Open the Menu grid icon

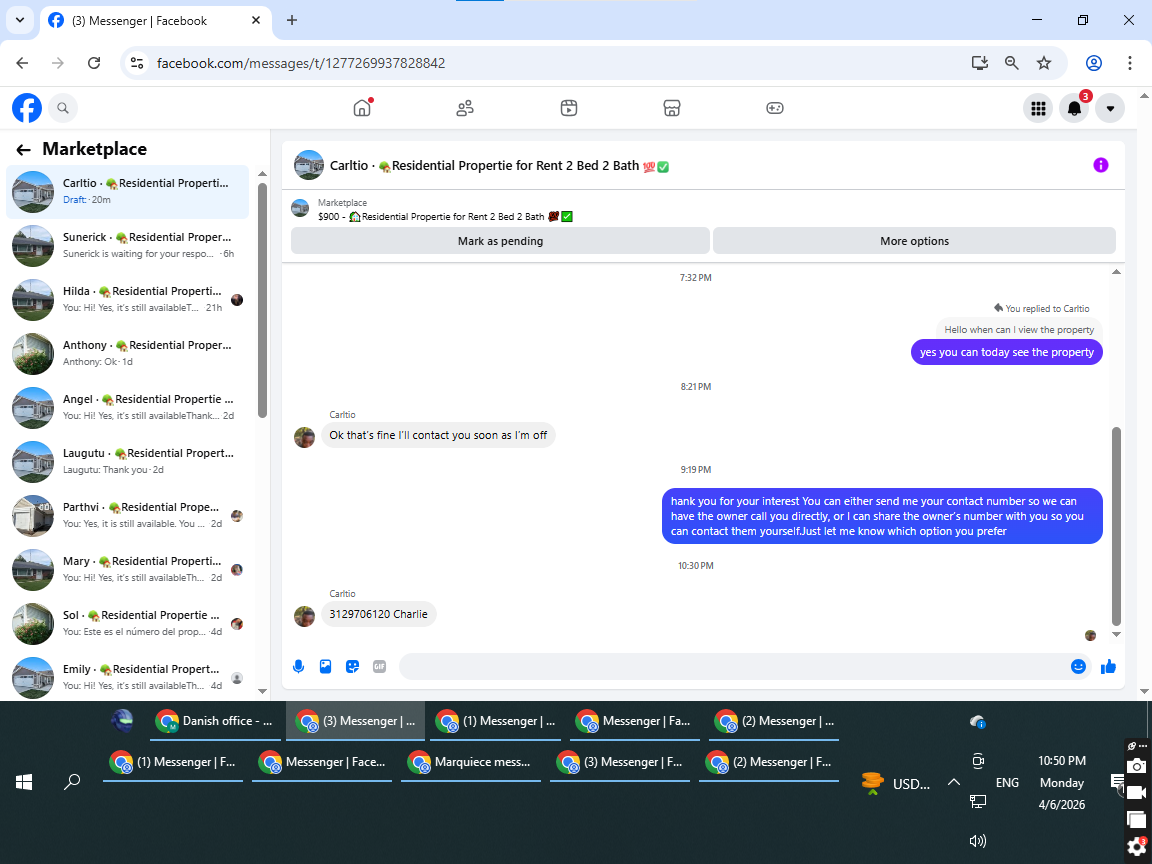coord(1038,109)
